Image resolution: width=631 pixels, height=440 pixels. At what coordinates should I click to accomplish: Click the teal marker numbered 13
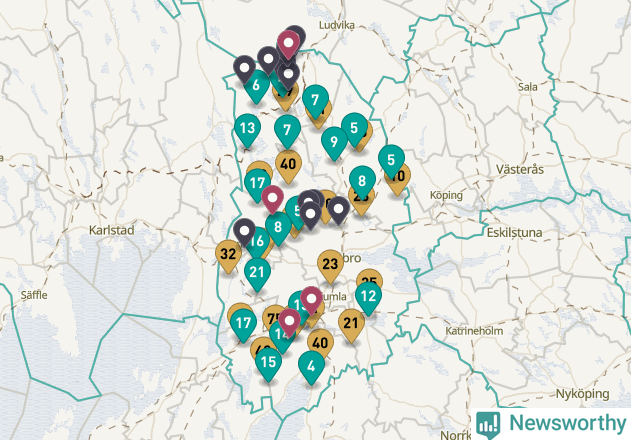(247, 129)
